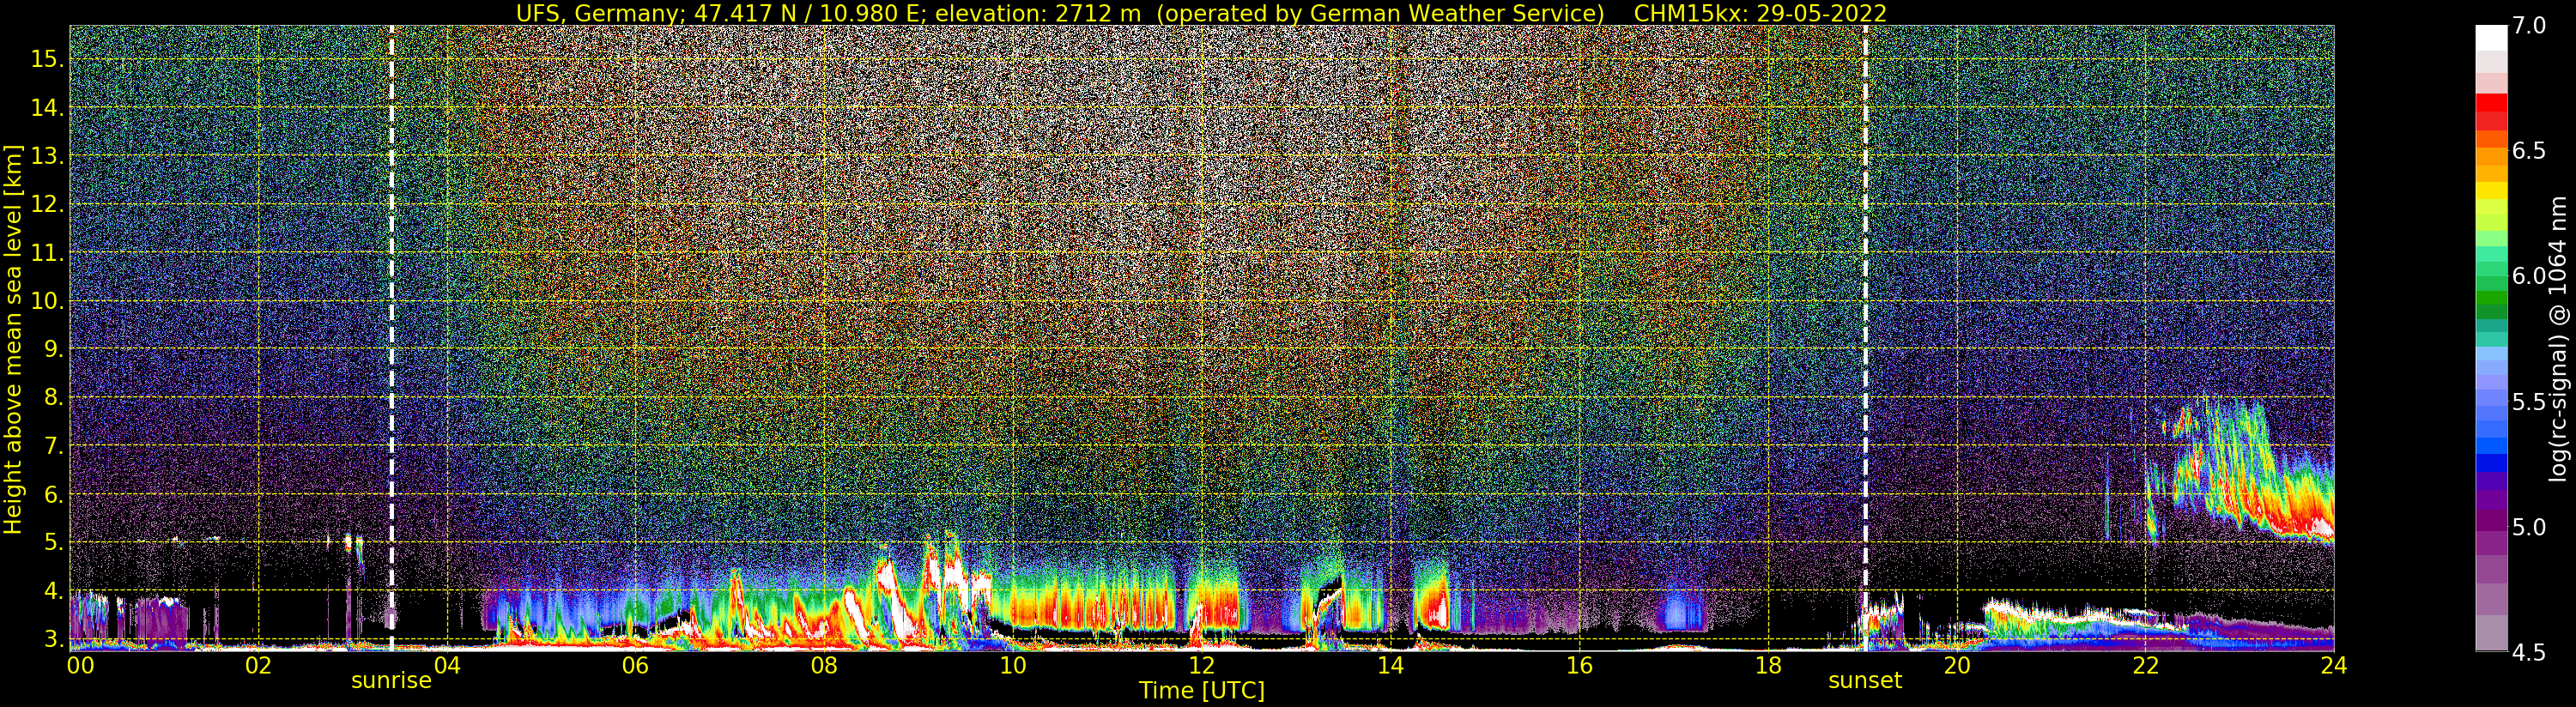
Task: Click the x-axis tick label "14"
Action: tap(1390, 665)
